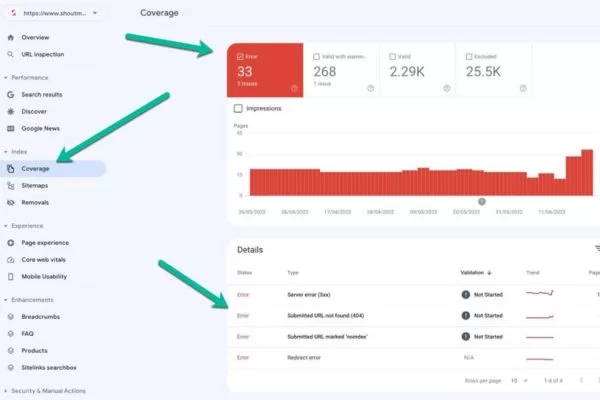Open help icon on the Excluded card
This screenshot has height=400, width=600.
pyautogui.click(x=523, y=88)
